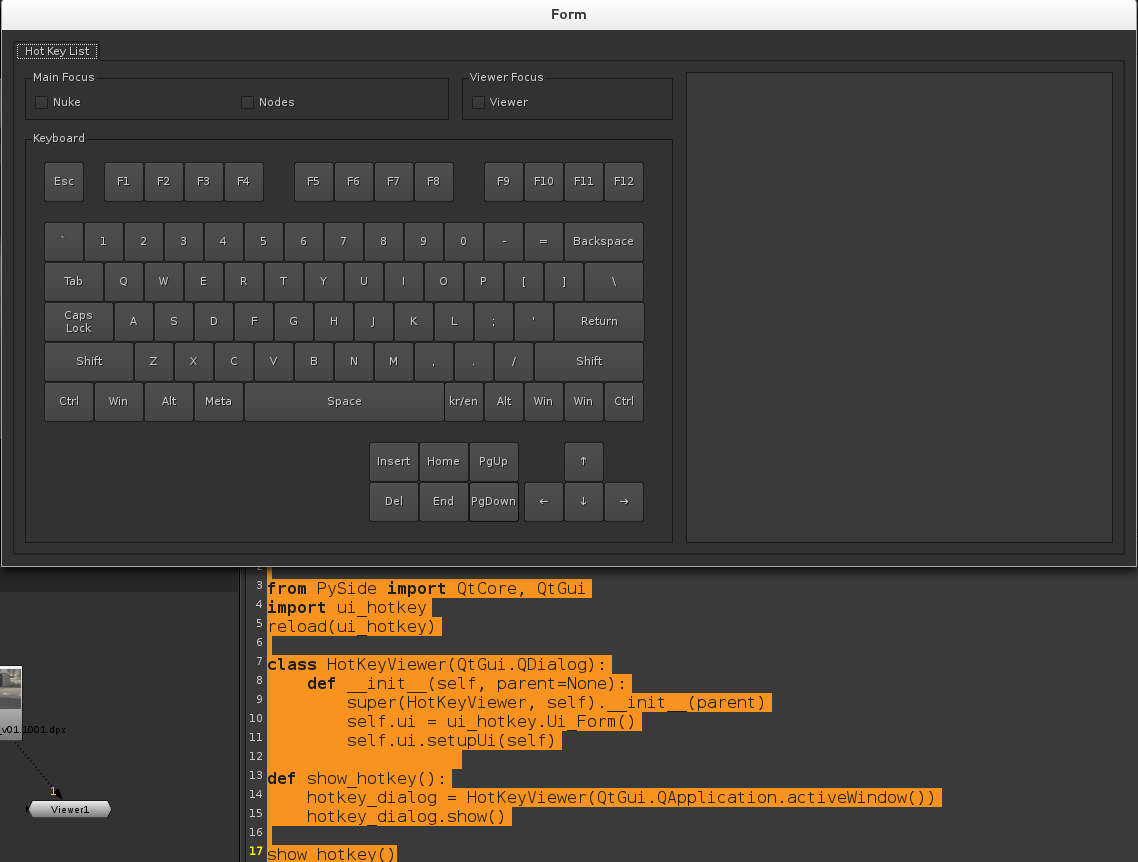The image size is (1138, 862).
Task: Enable the Nuke checkbox under Main Focus
Action: coord(40,102)
